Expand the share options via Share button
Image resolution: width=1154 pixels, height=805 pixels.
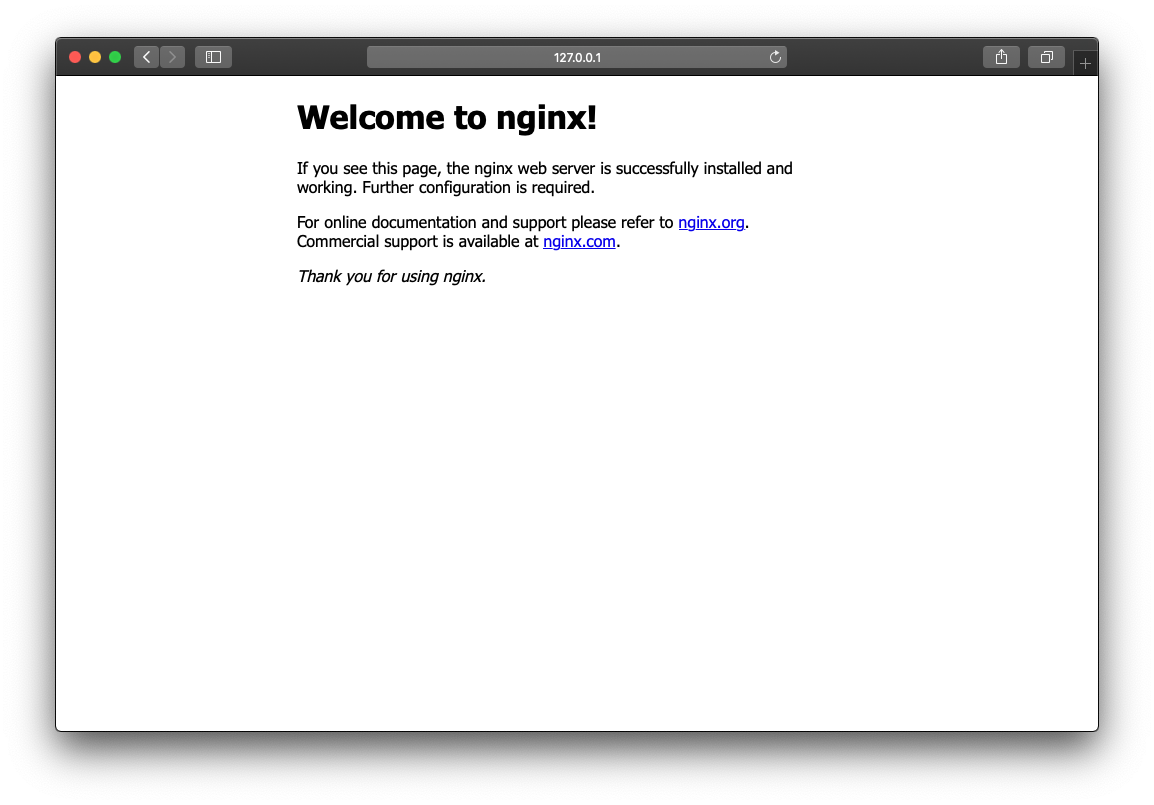(1001, 56)
